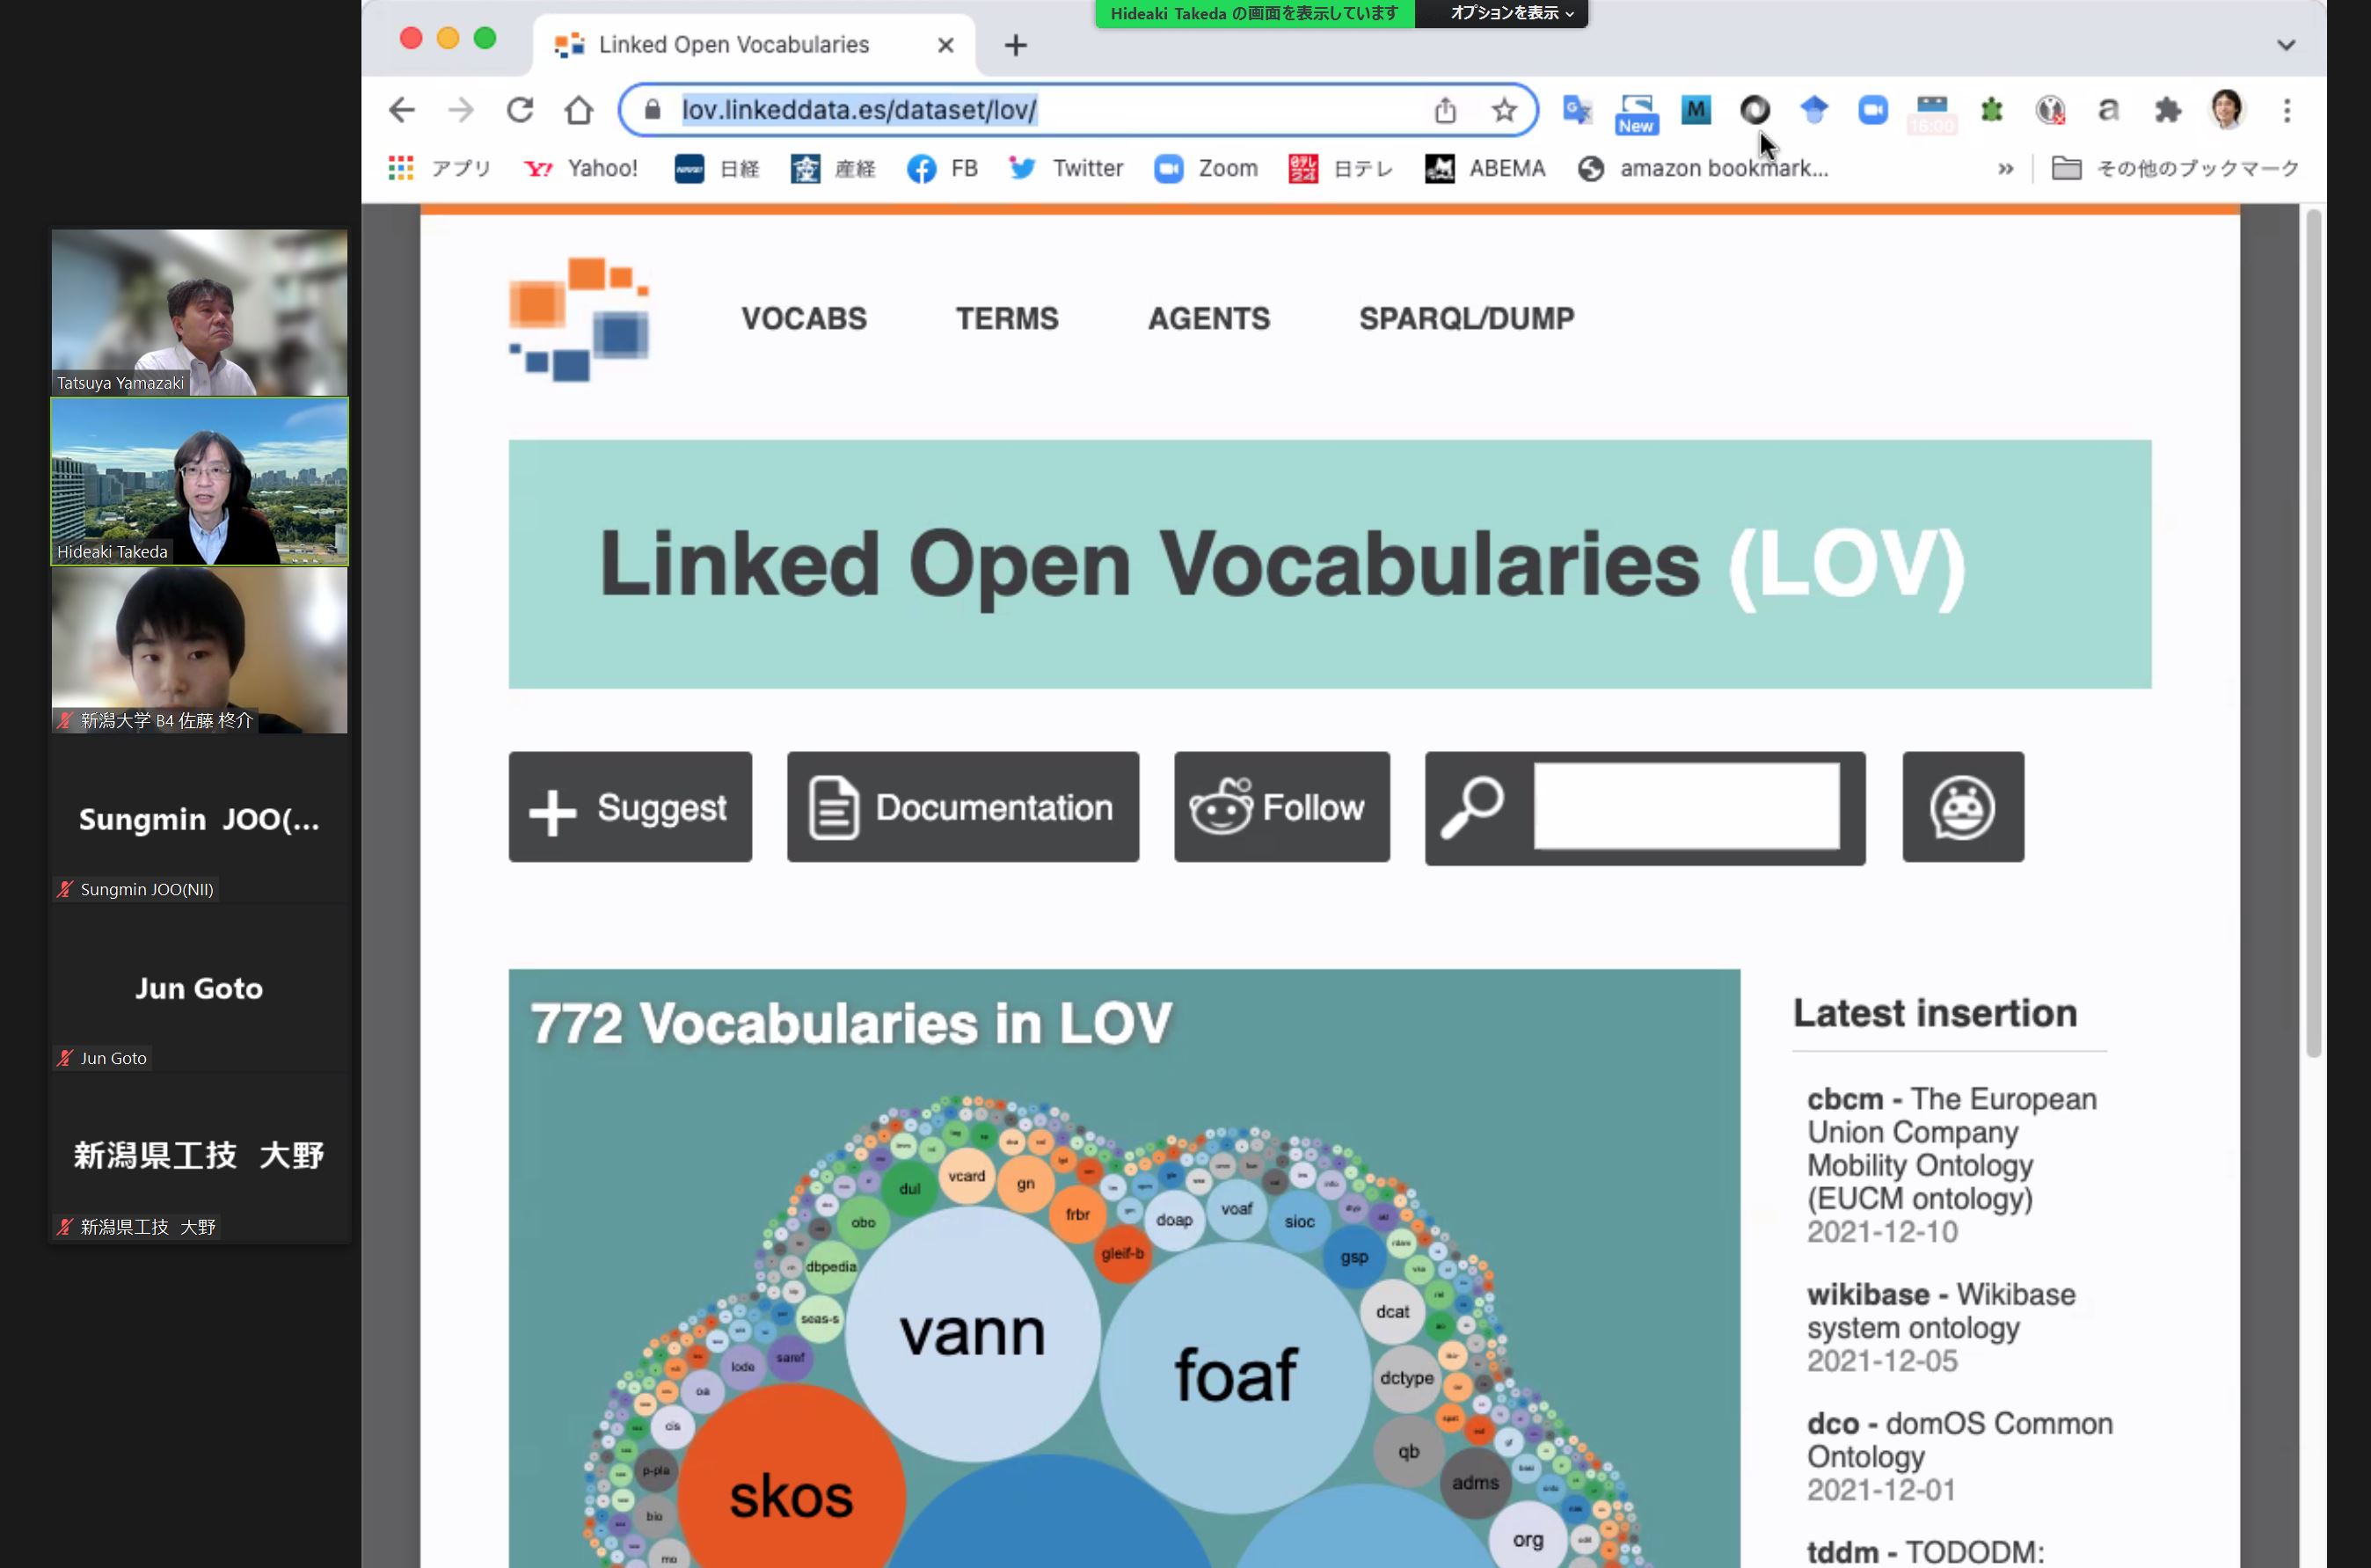This screenshot has height=1568, width=2371.
Task: Click the blue graduation-cap extension icon
Action: click(x=1814, y=110)
